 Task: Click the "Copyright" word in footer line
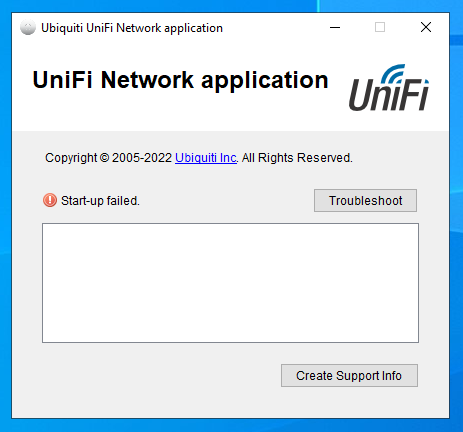(x=71, y=158)
